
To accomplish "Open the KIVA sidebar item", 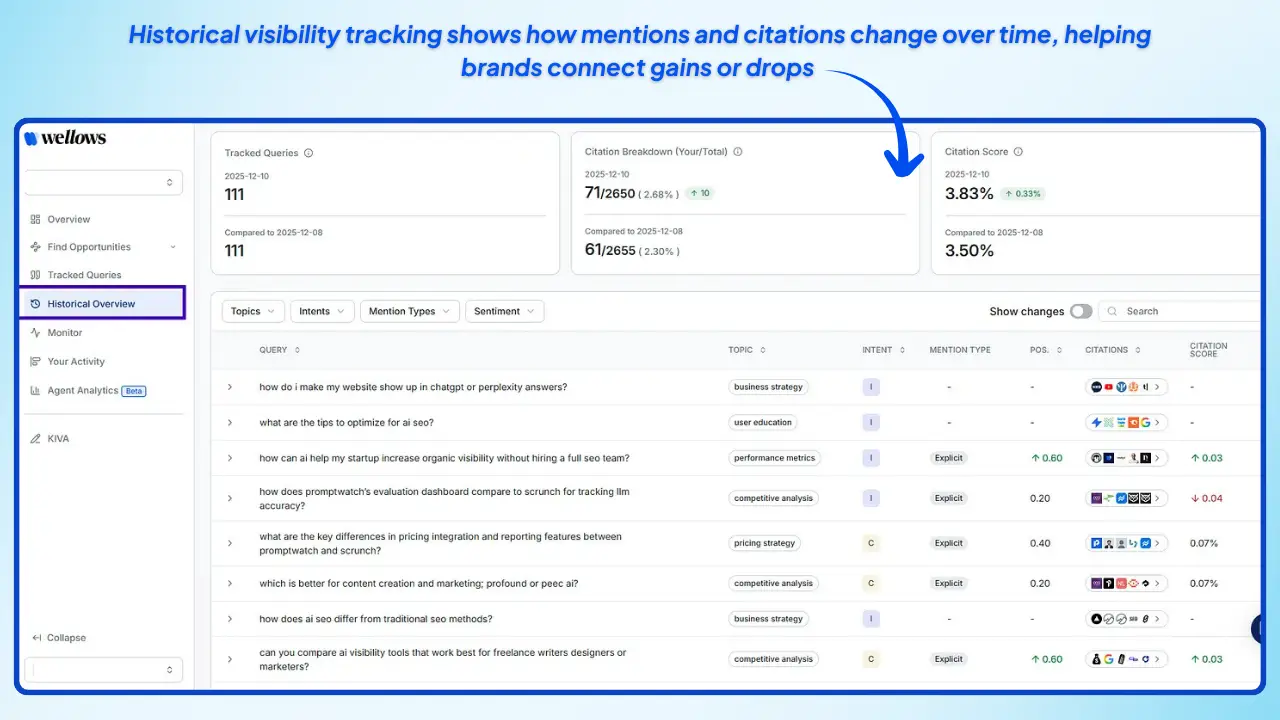I will [58, 439].
